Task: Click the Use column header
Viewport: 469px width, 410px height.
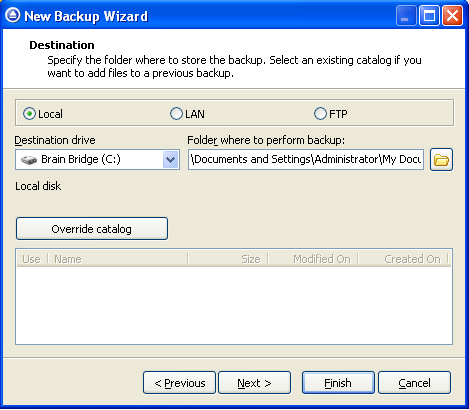Action: pos(32,259)
